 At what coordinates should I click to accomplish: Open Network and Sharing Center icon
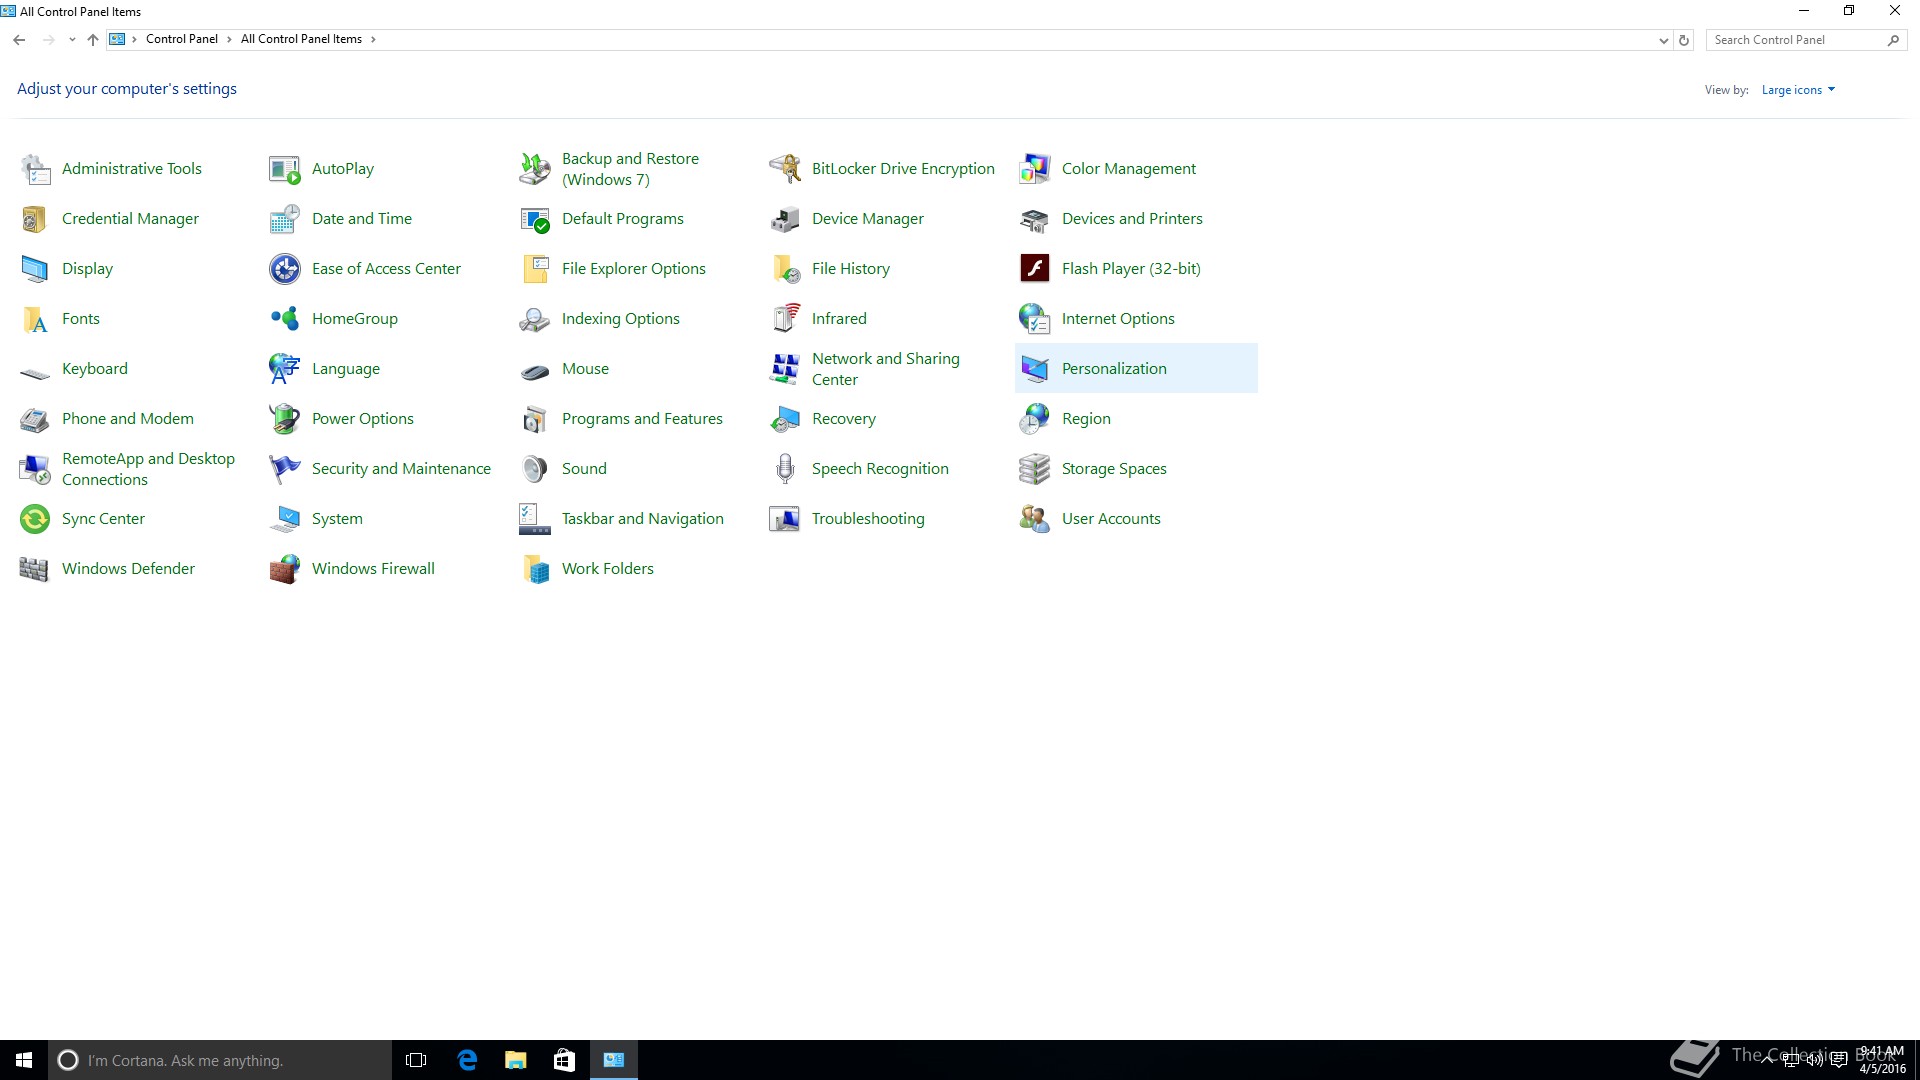pos(785,369)
